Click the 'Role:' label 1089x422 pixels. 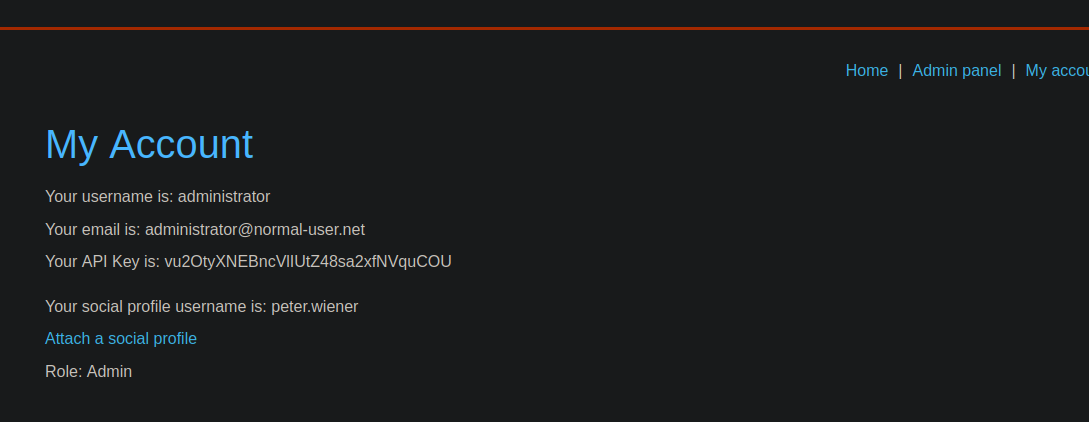tap(64, 371)
